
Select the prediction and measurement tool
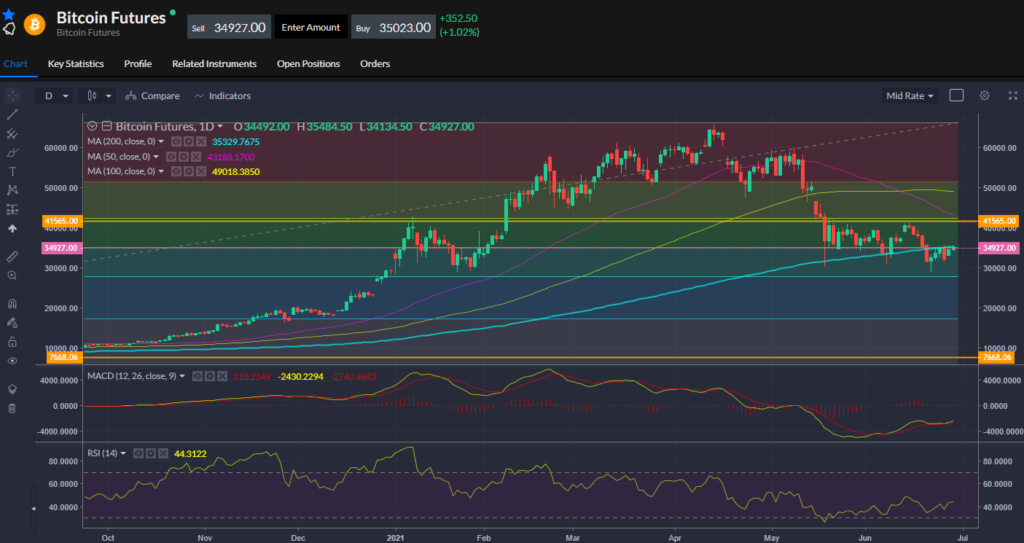click(12, 210)
